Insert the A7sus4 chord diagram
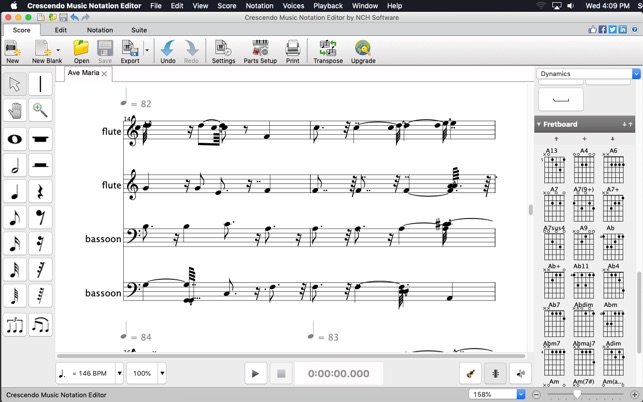 tap(554, 243)
